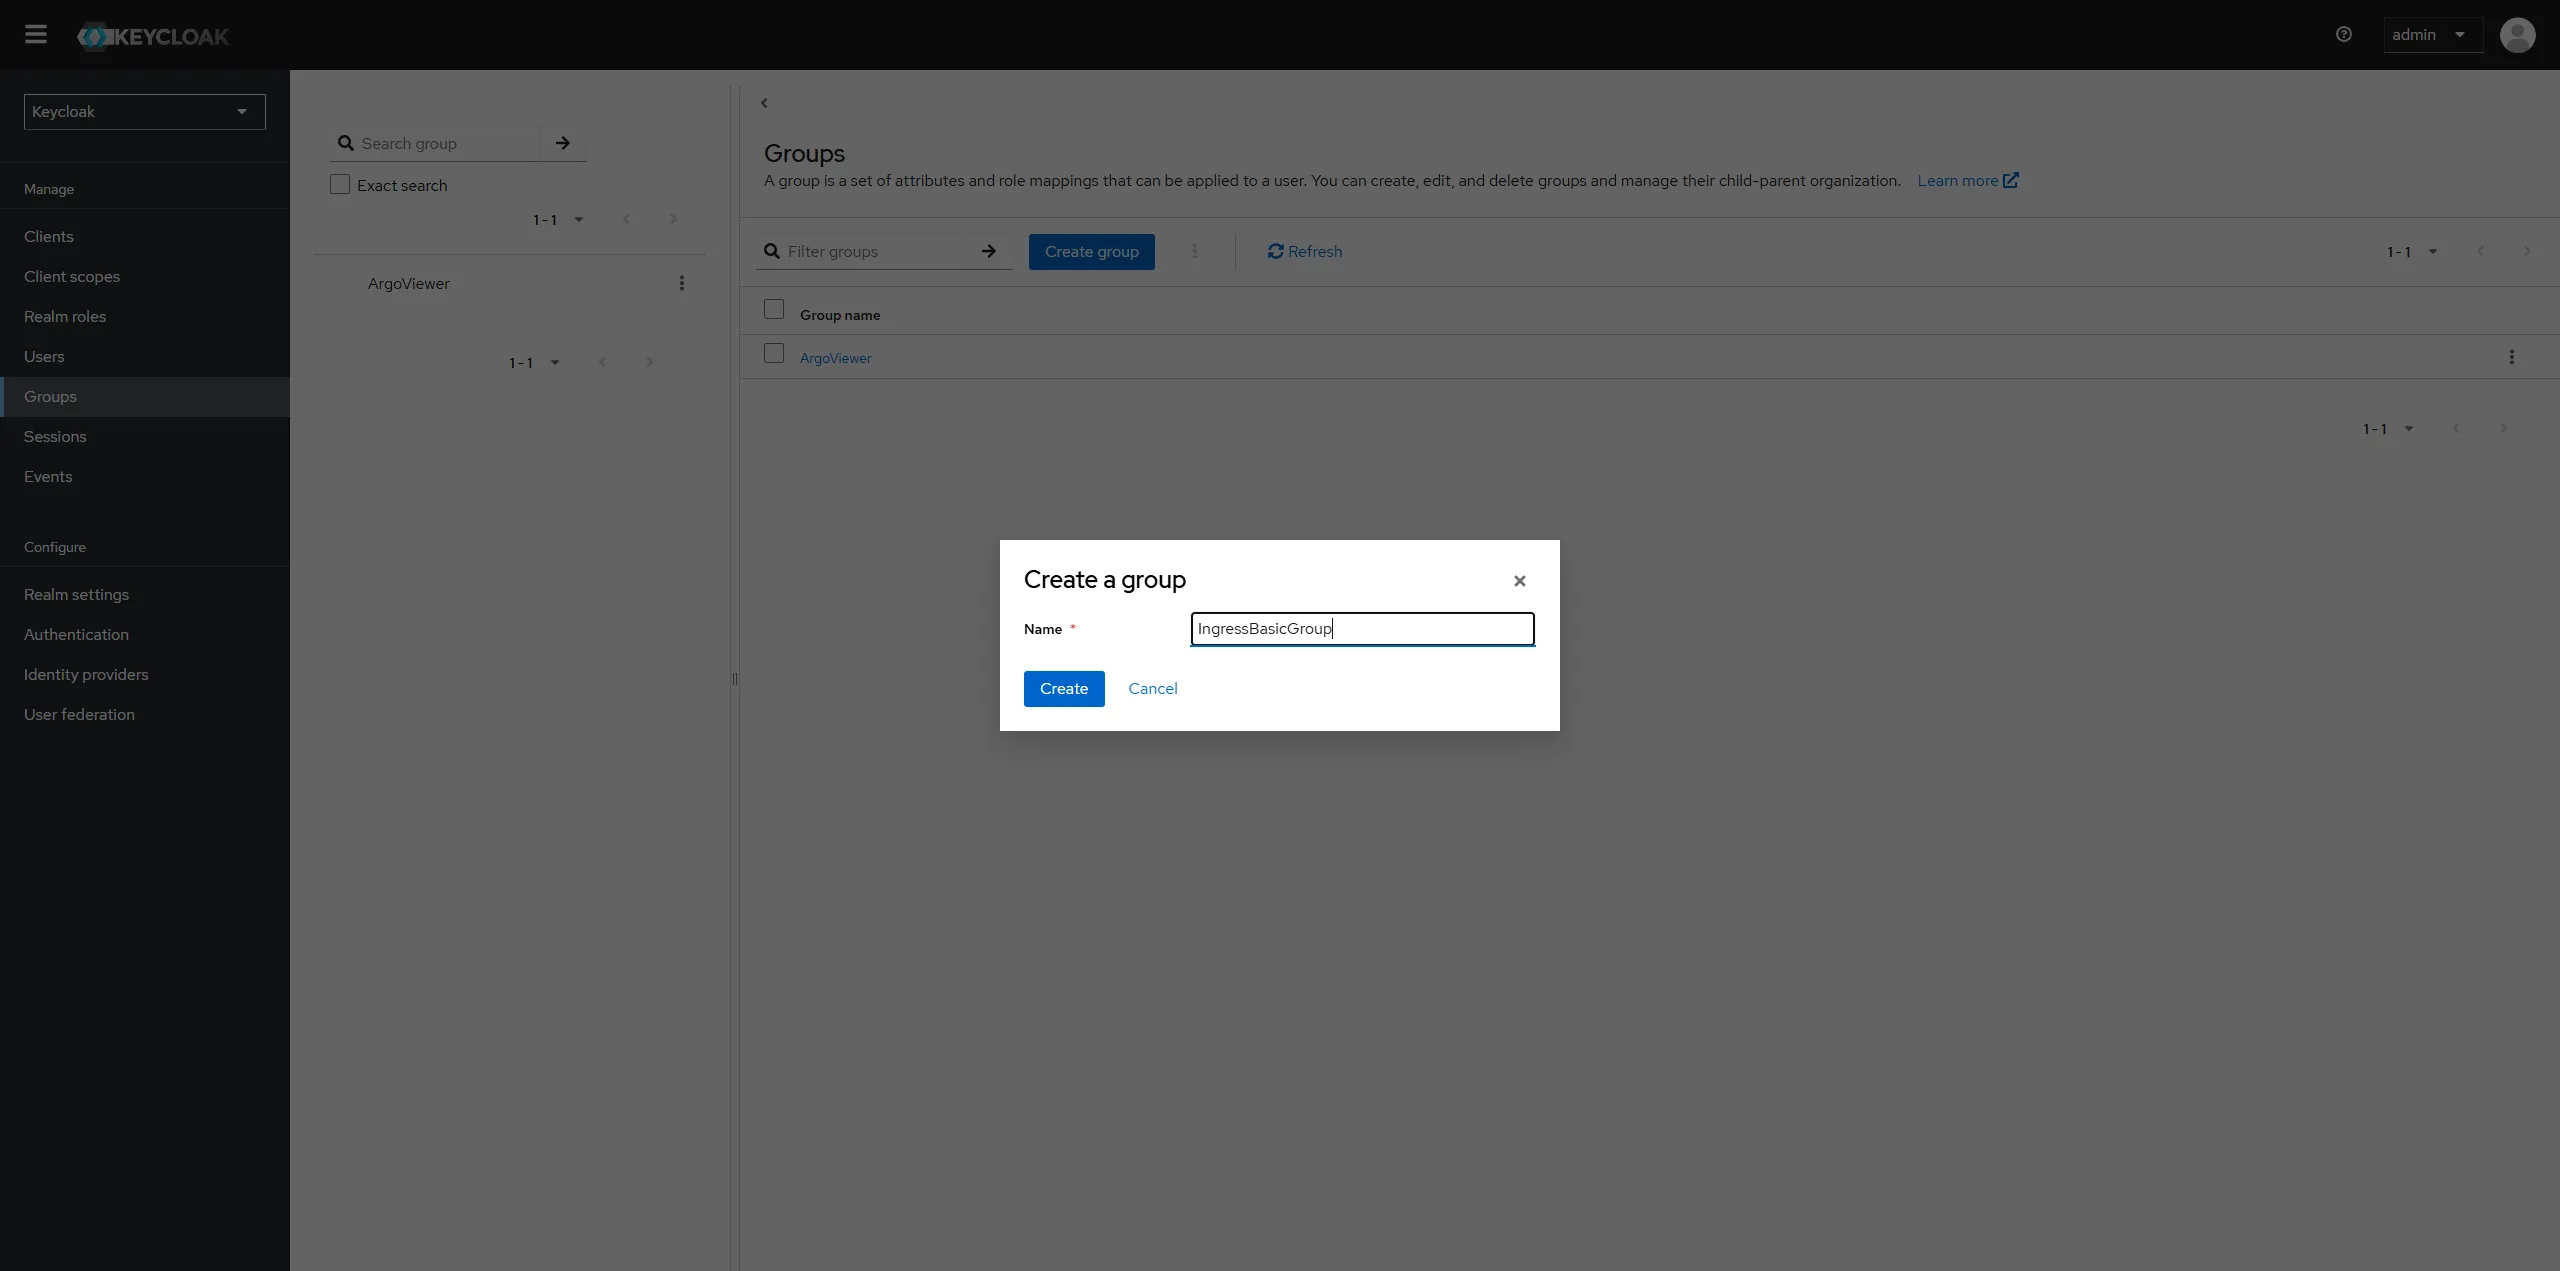Screen dimensions: 2560x1271
Task: Collapse the group tree panel with the back chevron
Action: tap(764, 103)
